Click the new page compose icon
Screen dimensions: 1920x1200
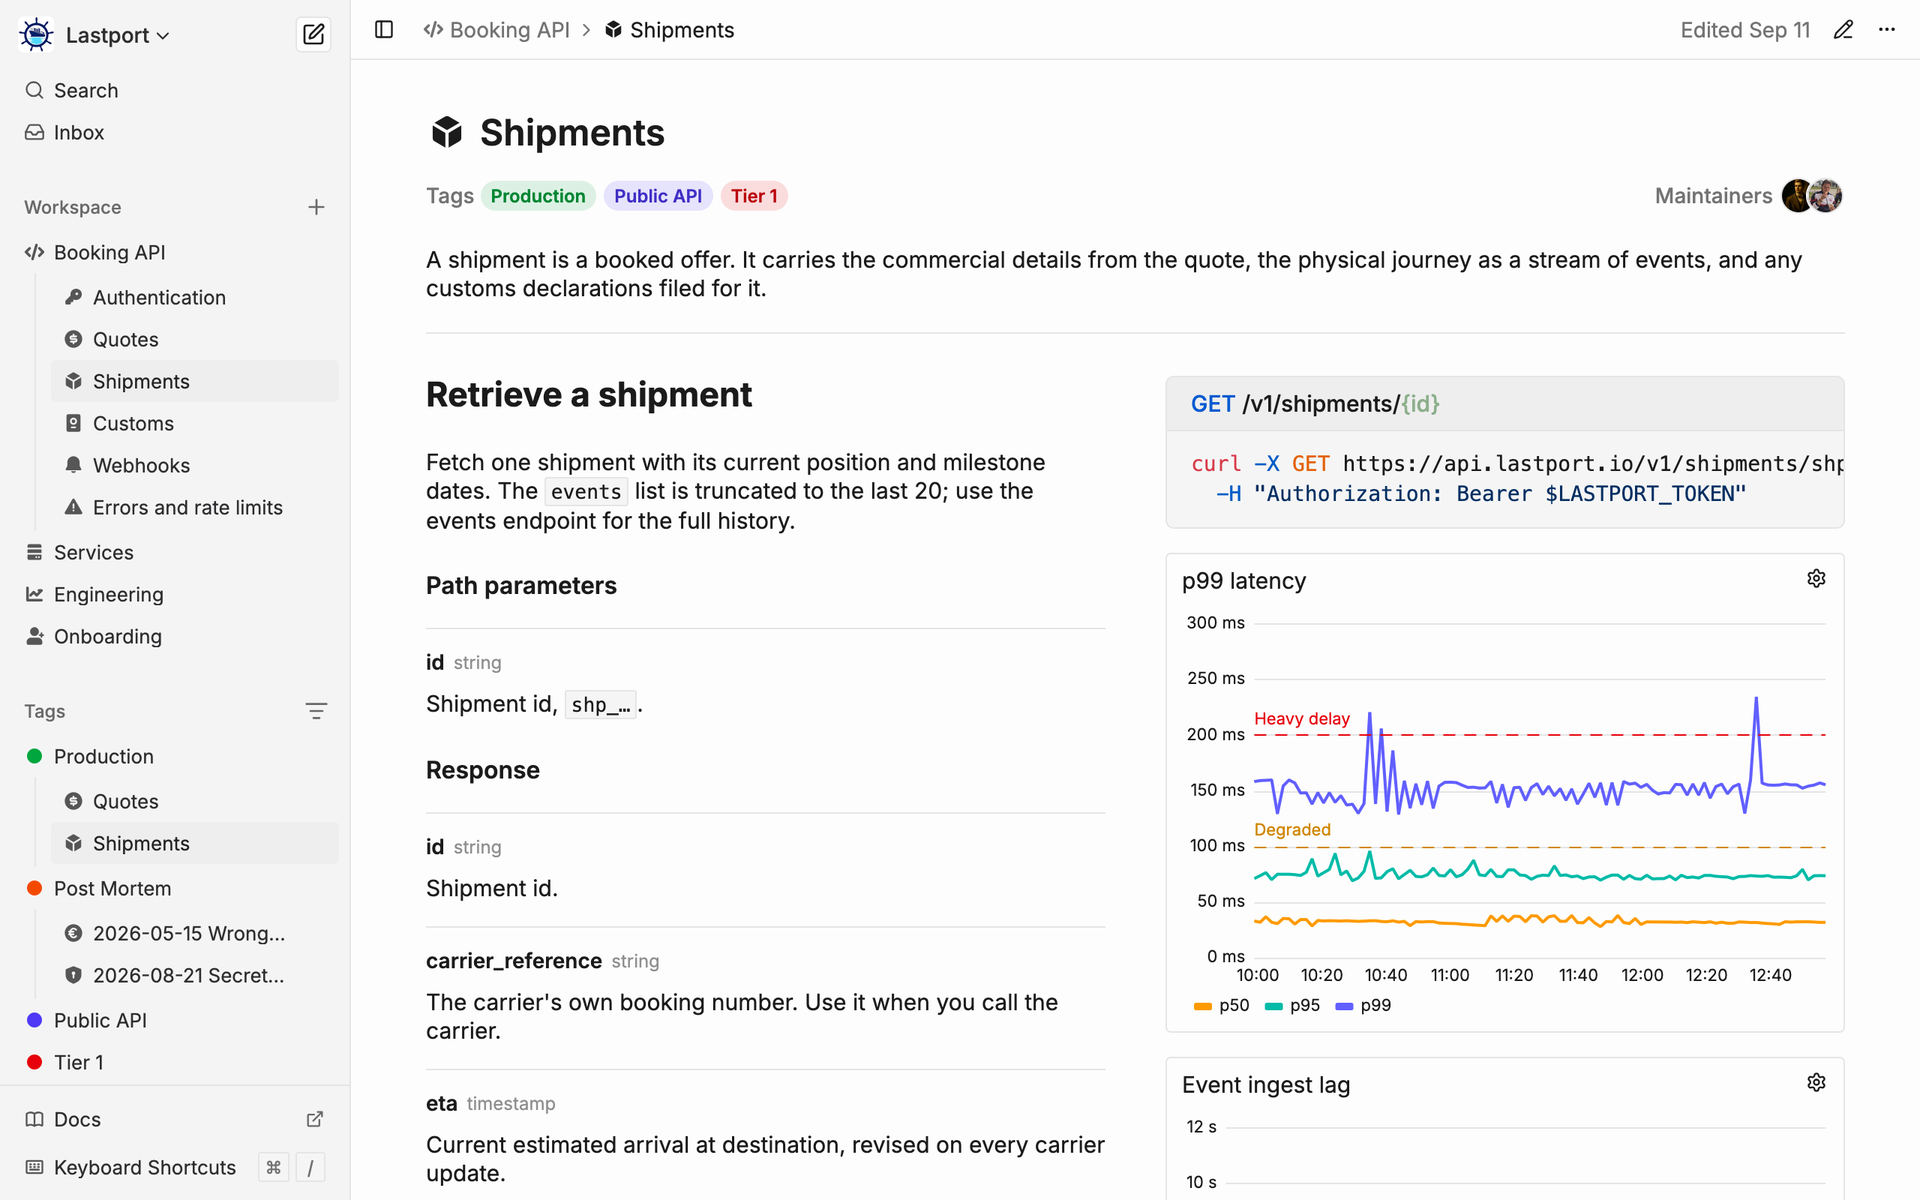(313, 35)
